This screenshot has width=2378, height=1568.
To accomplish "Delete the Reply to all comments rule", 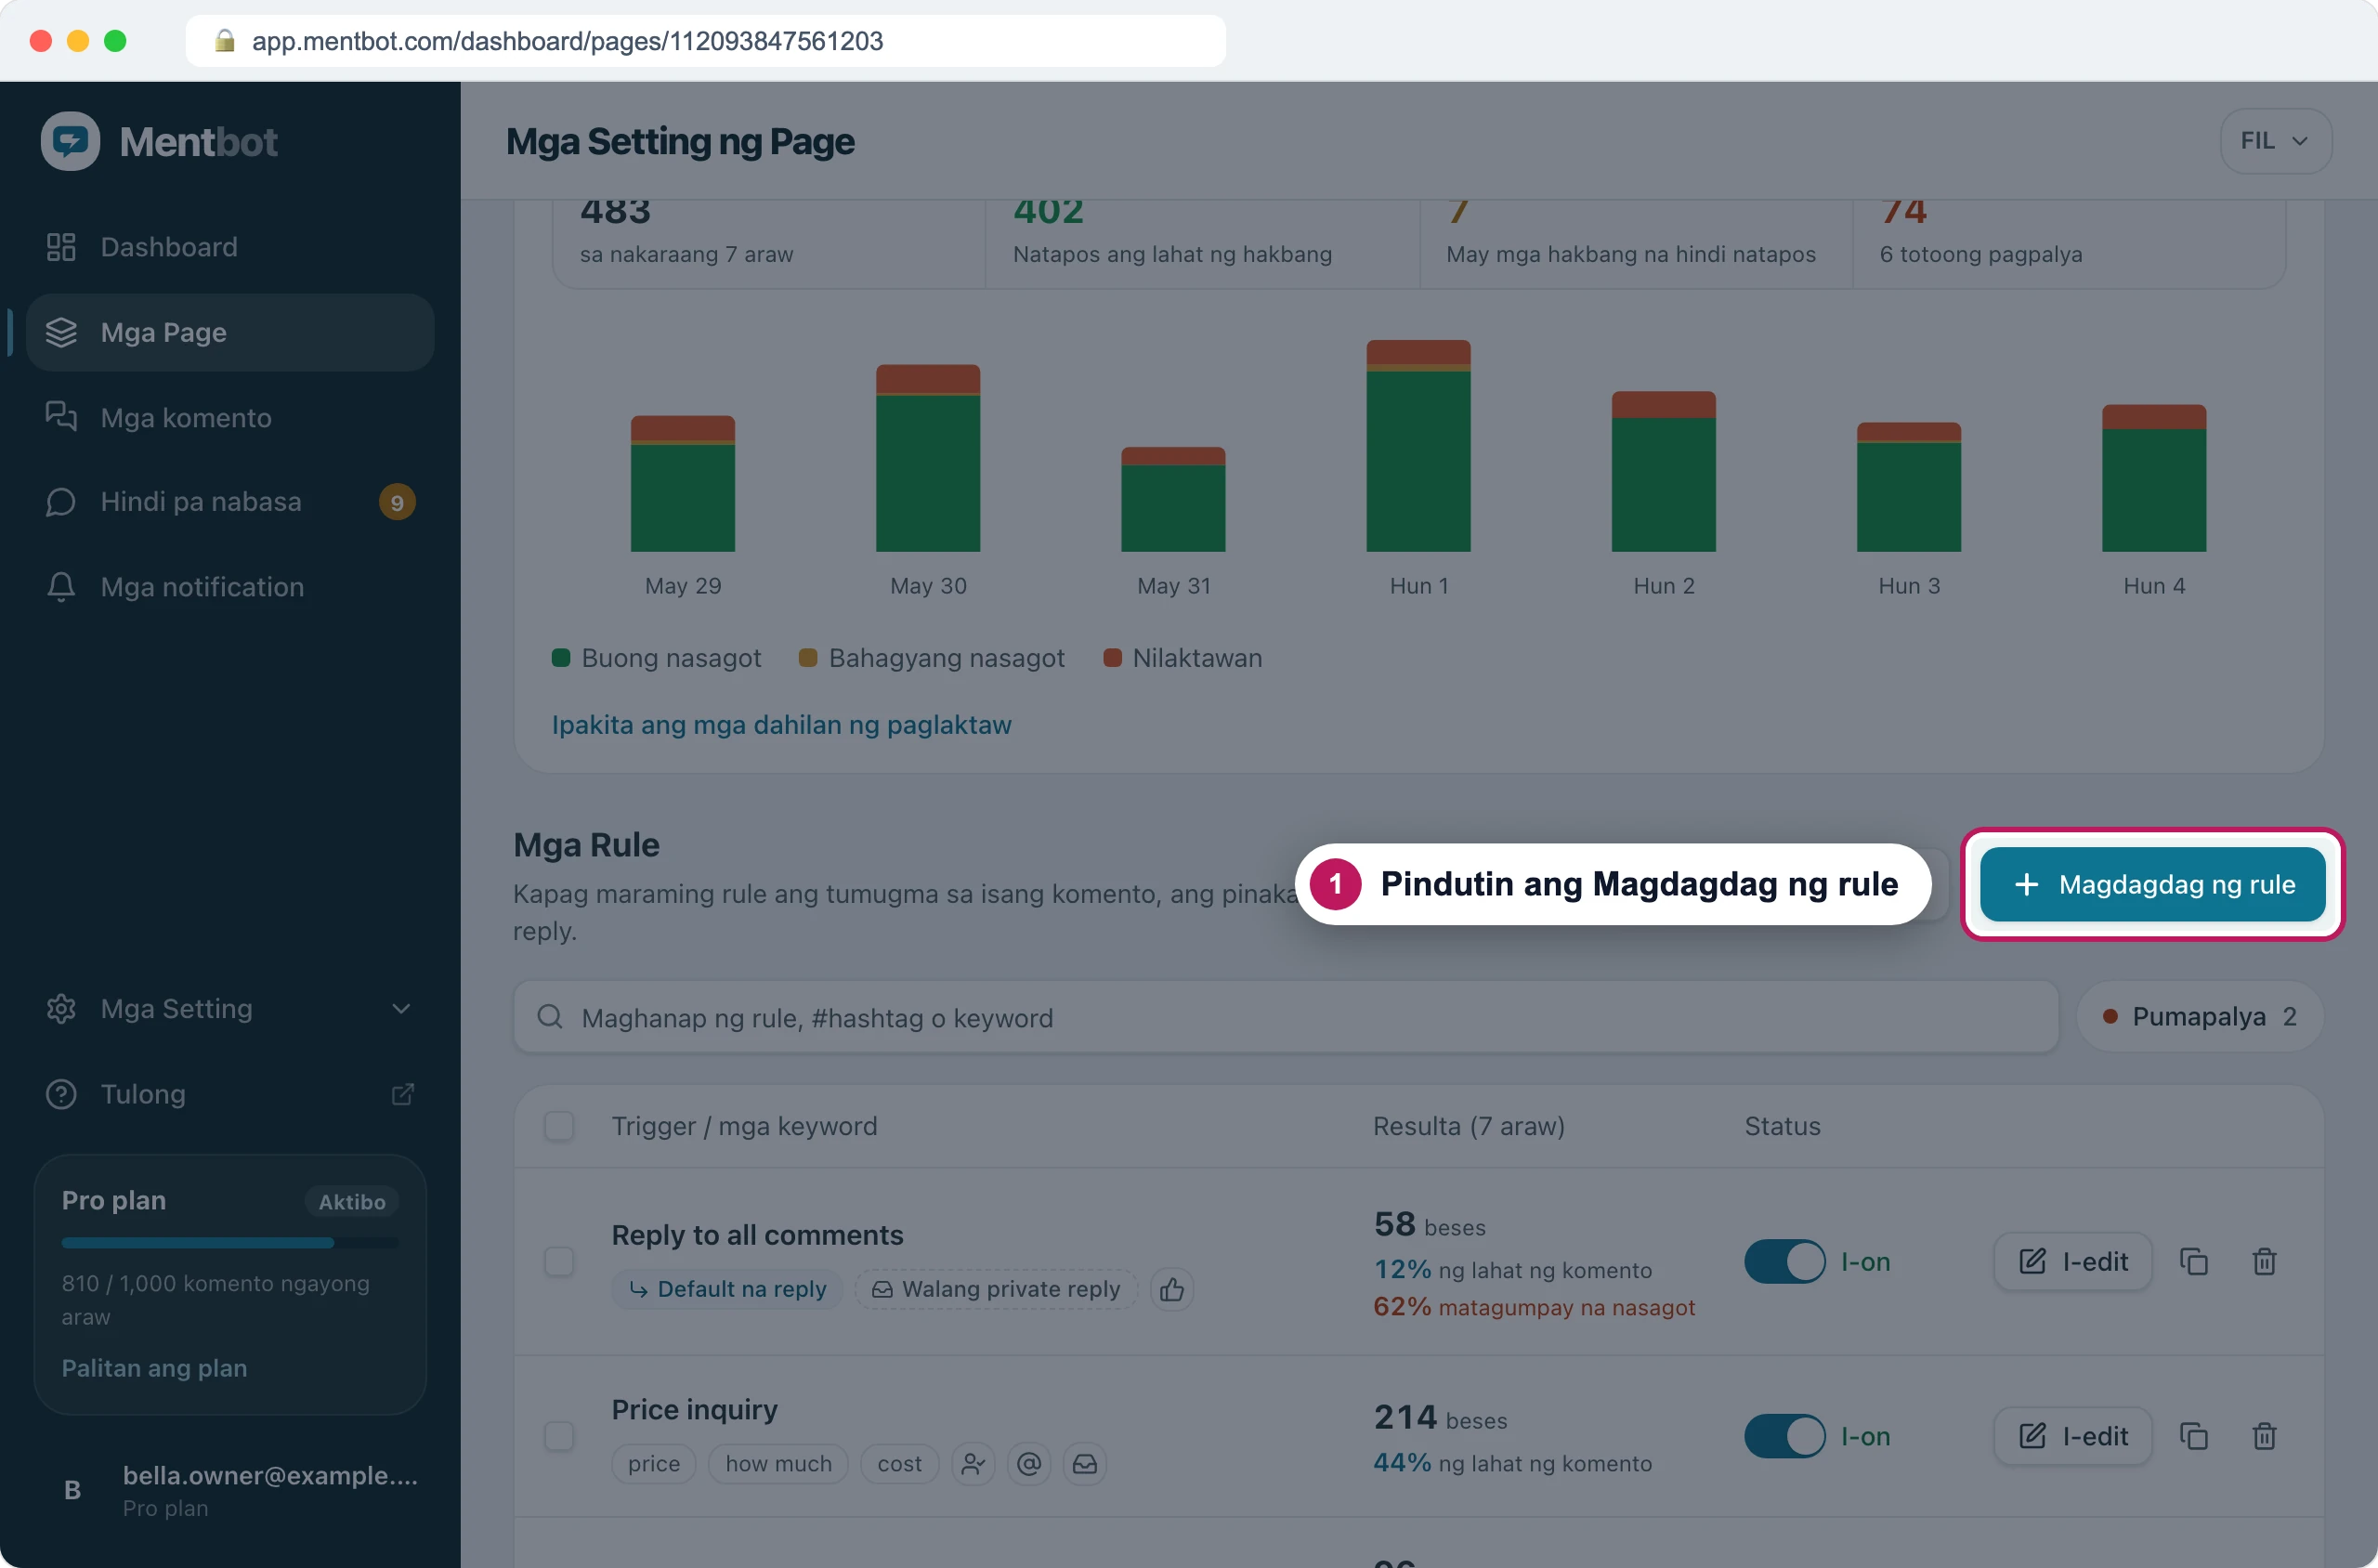I will [x=2264, y=1261].
